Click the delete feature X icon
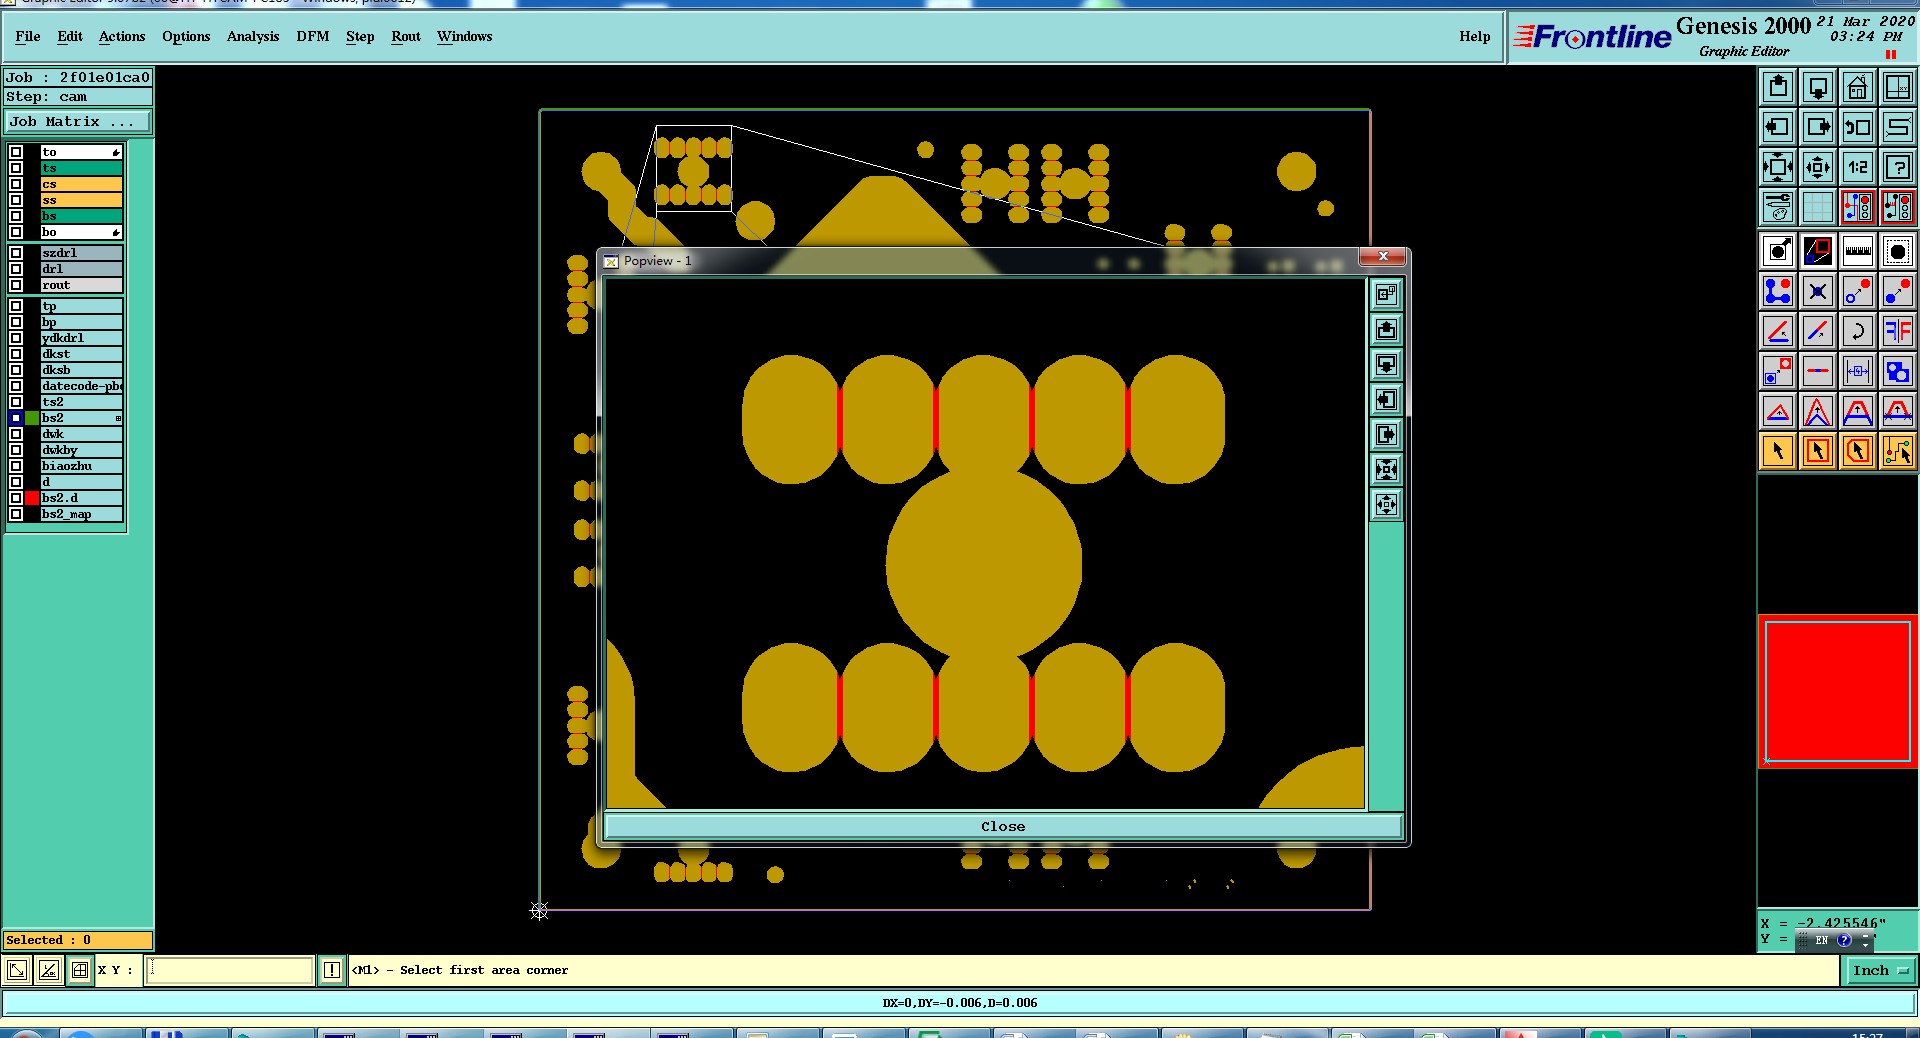Screen dimensions: 1920x1038 tap(1818, 291)
